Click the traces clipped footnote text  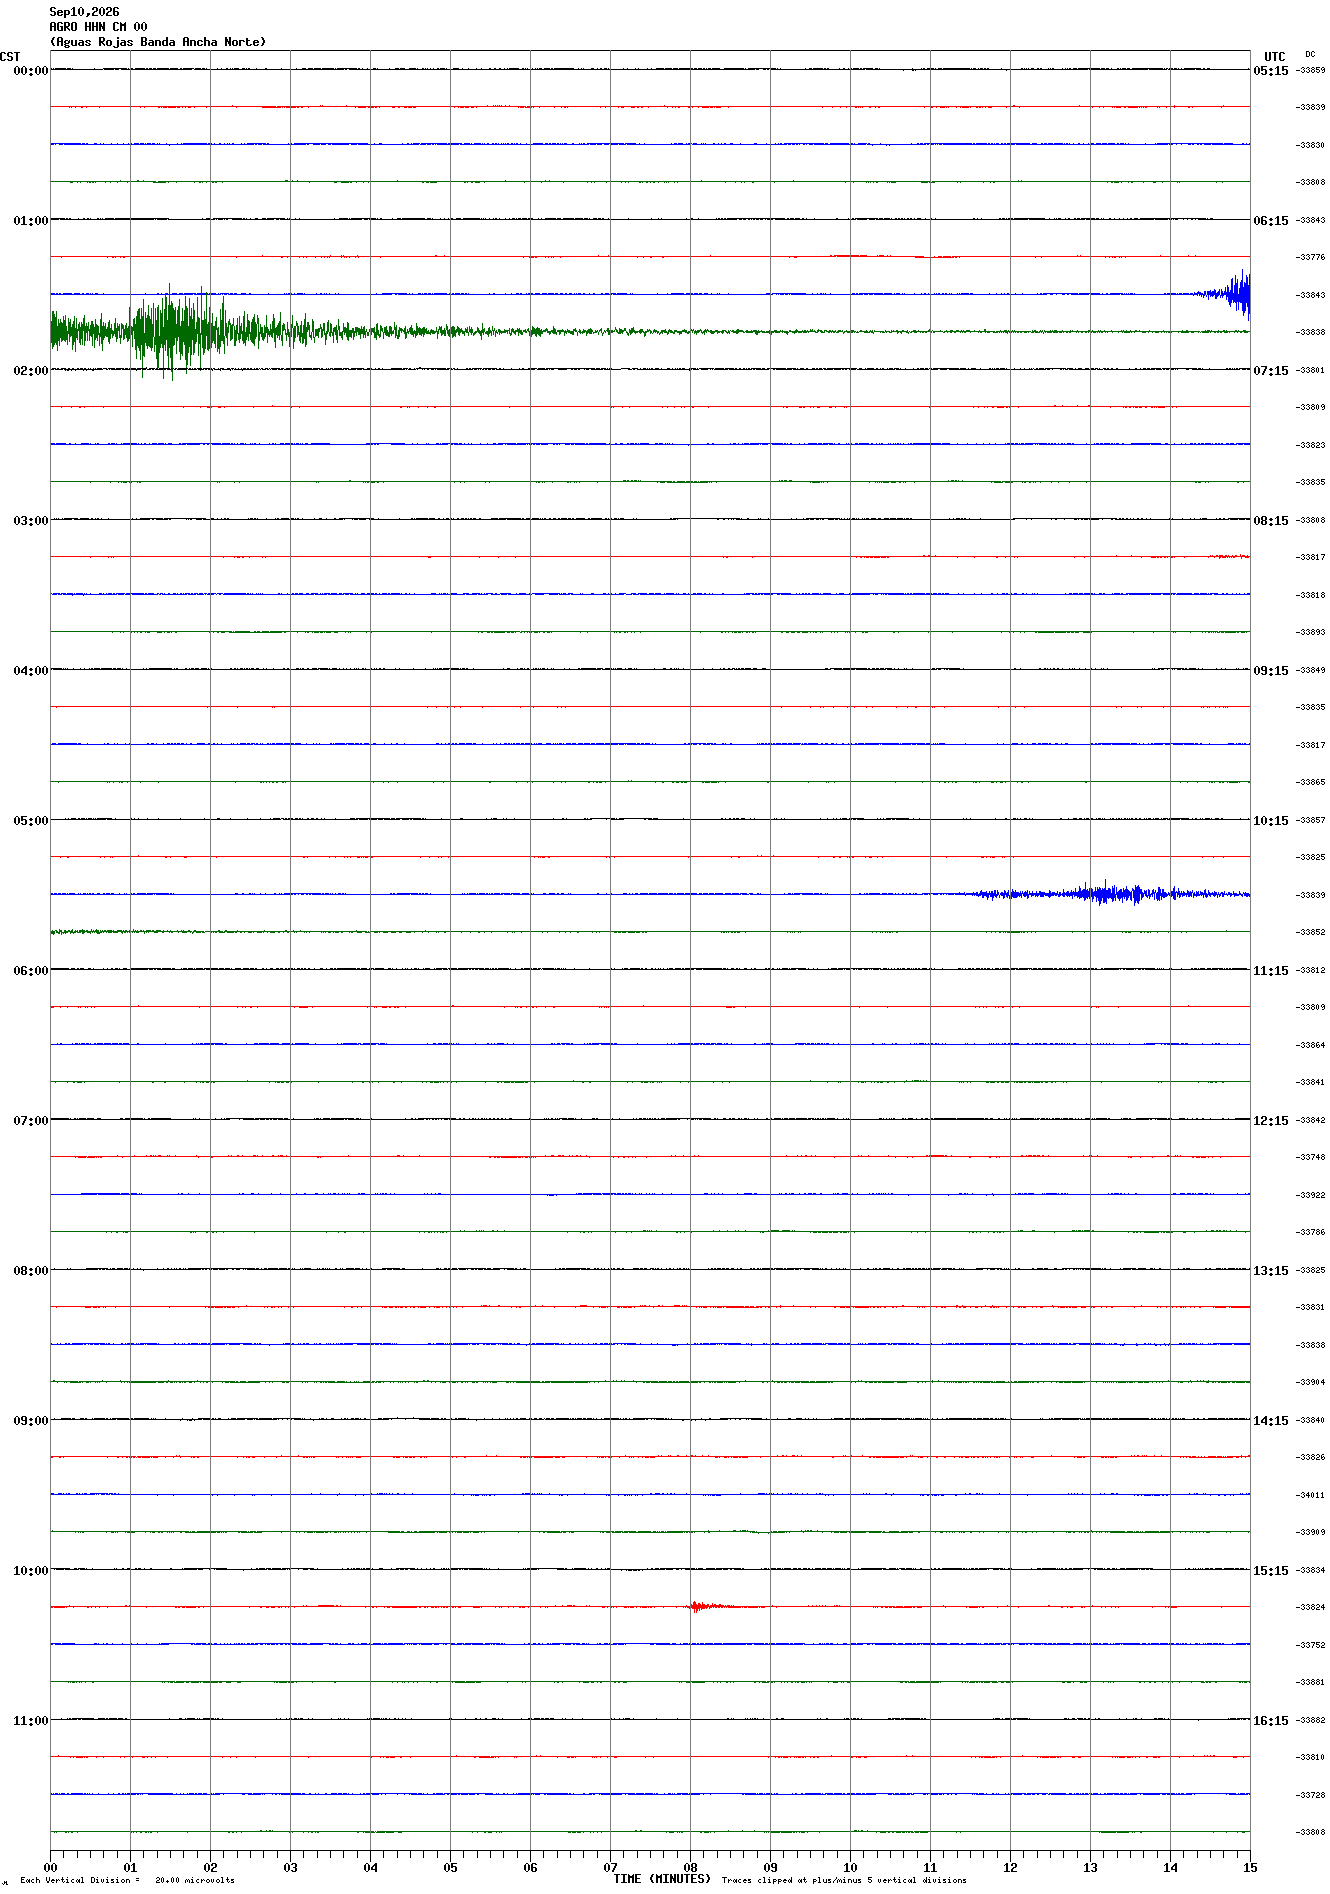[x=844, y=1880]
